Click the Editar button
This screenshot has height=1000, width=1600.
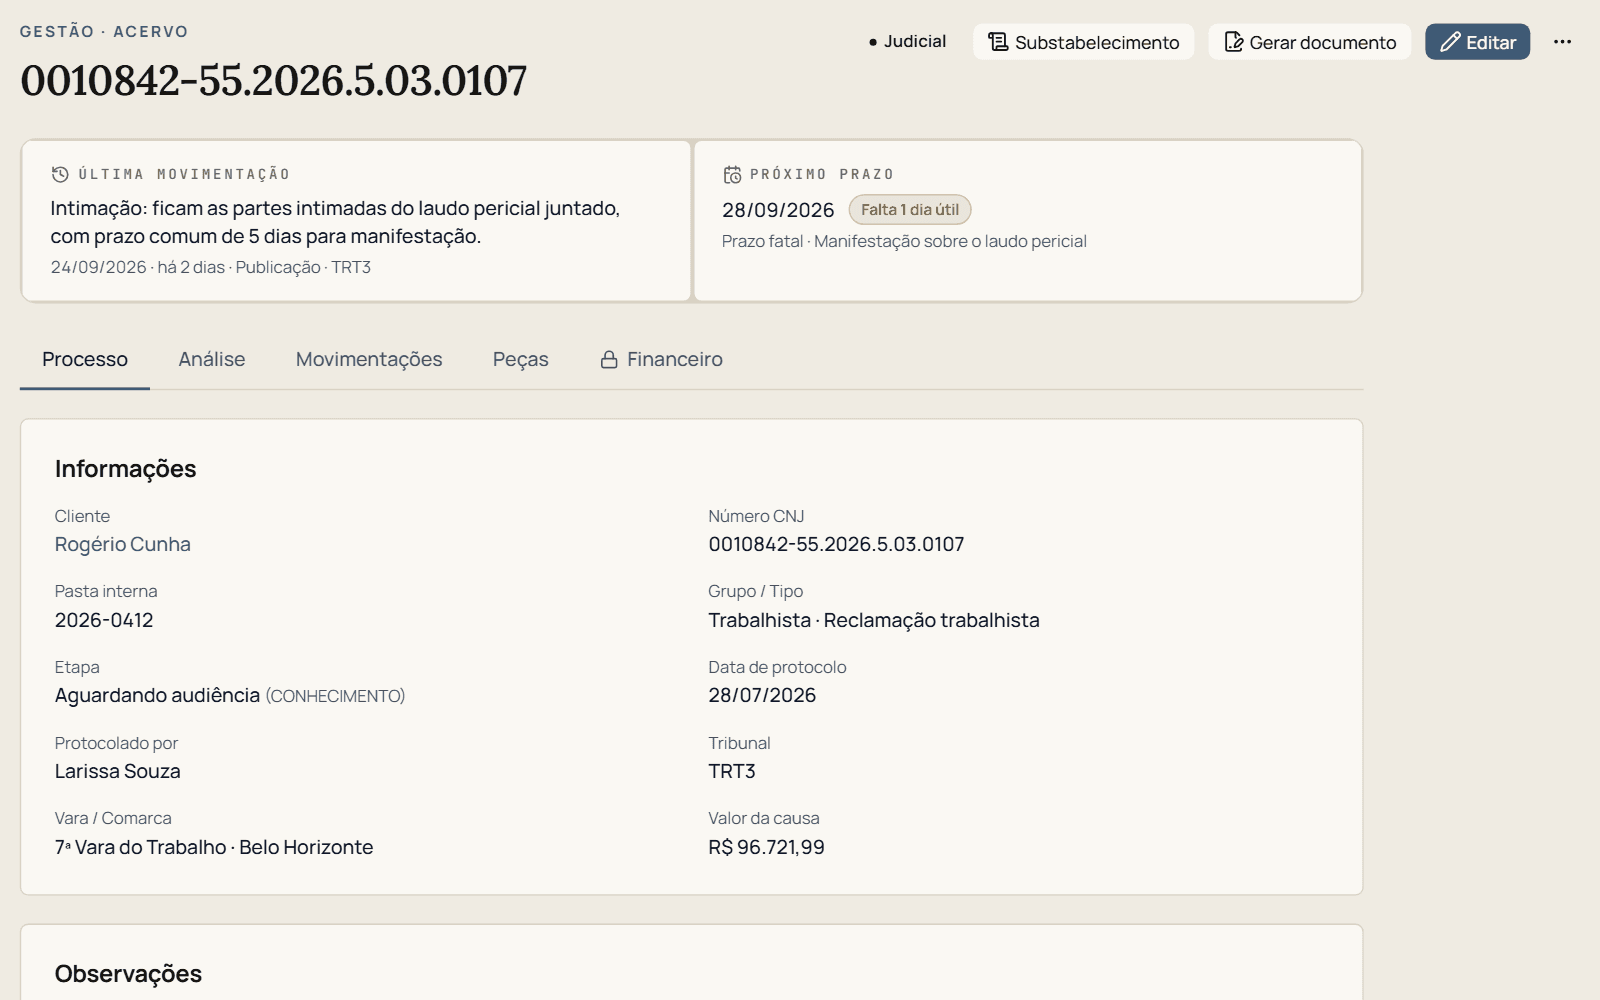pyautogui.click(x=1477, y=42)
